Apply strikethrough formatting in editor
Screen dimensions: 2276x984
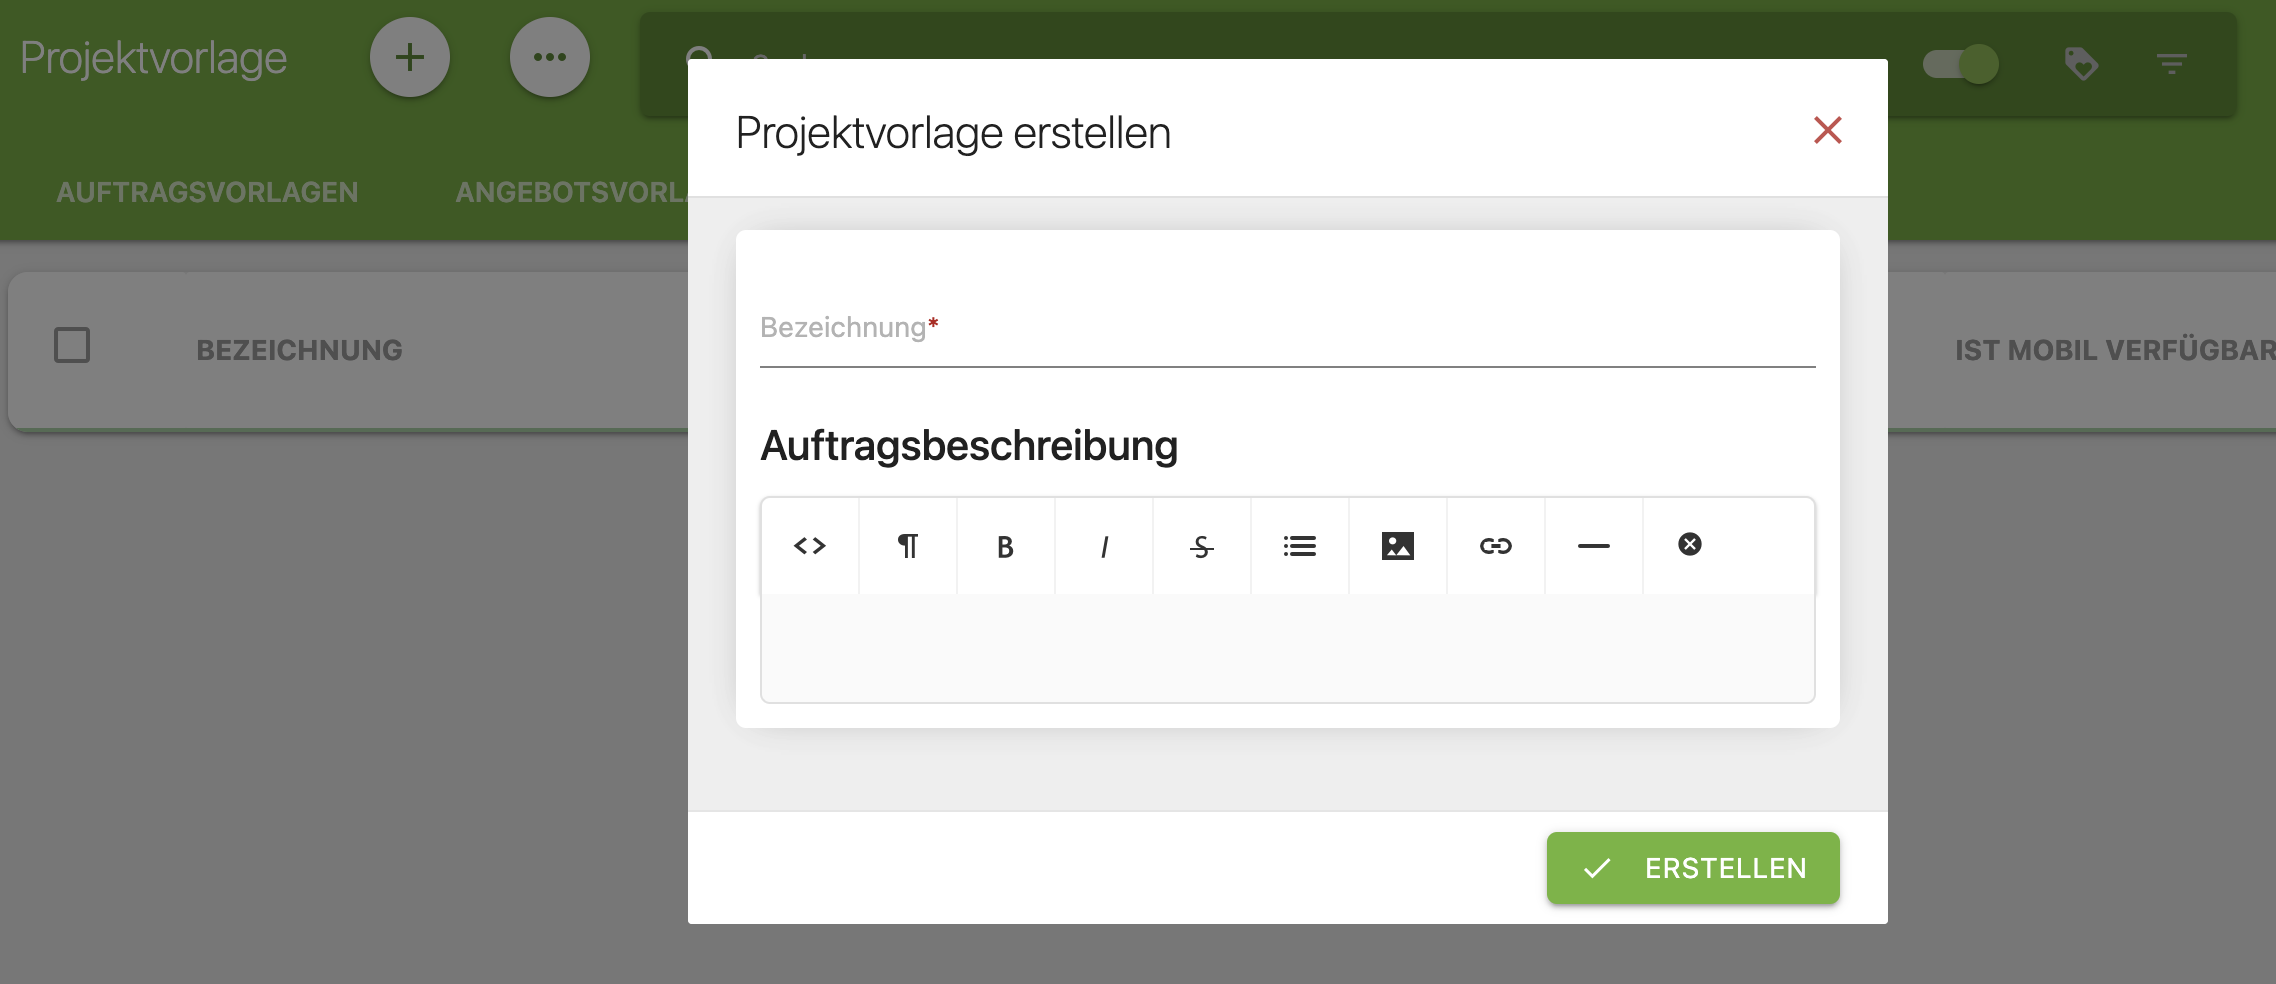point(1202,546)
